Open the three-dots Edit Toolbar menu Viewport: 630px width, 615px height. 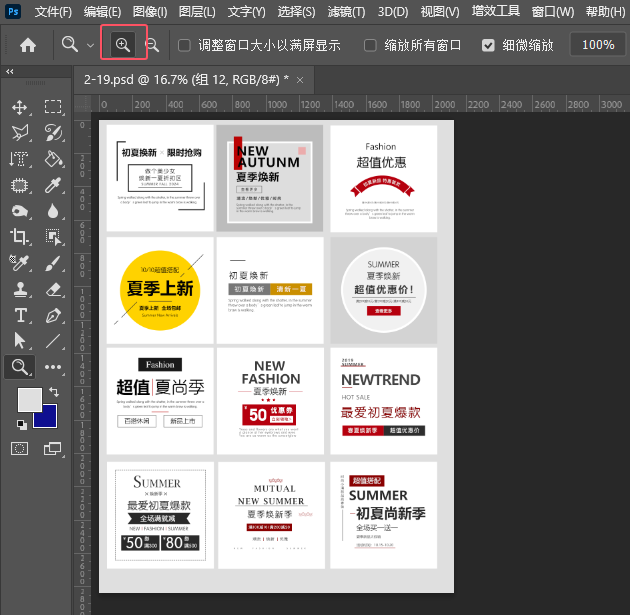tap(53, 367)
